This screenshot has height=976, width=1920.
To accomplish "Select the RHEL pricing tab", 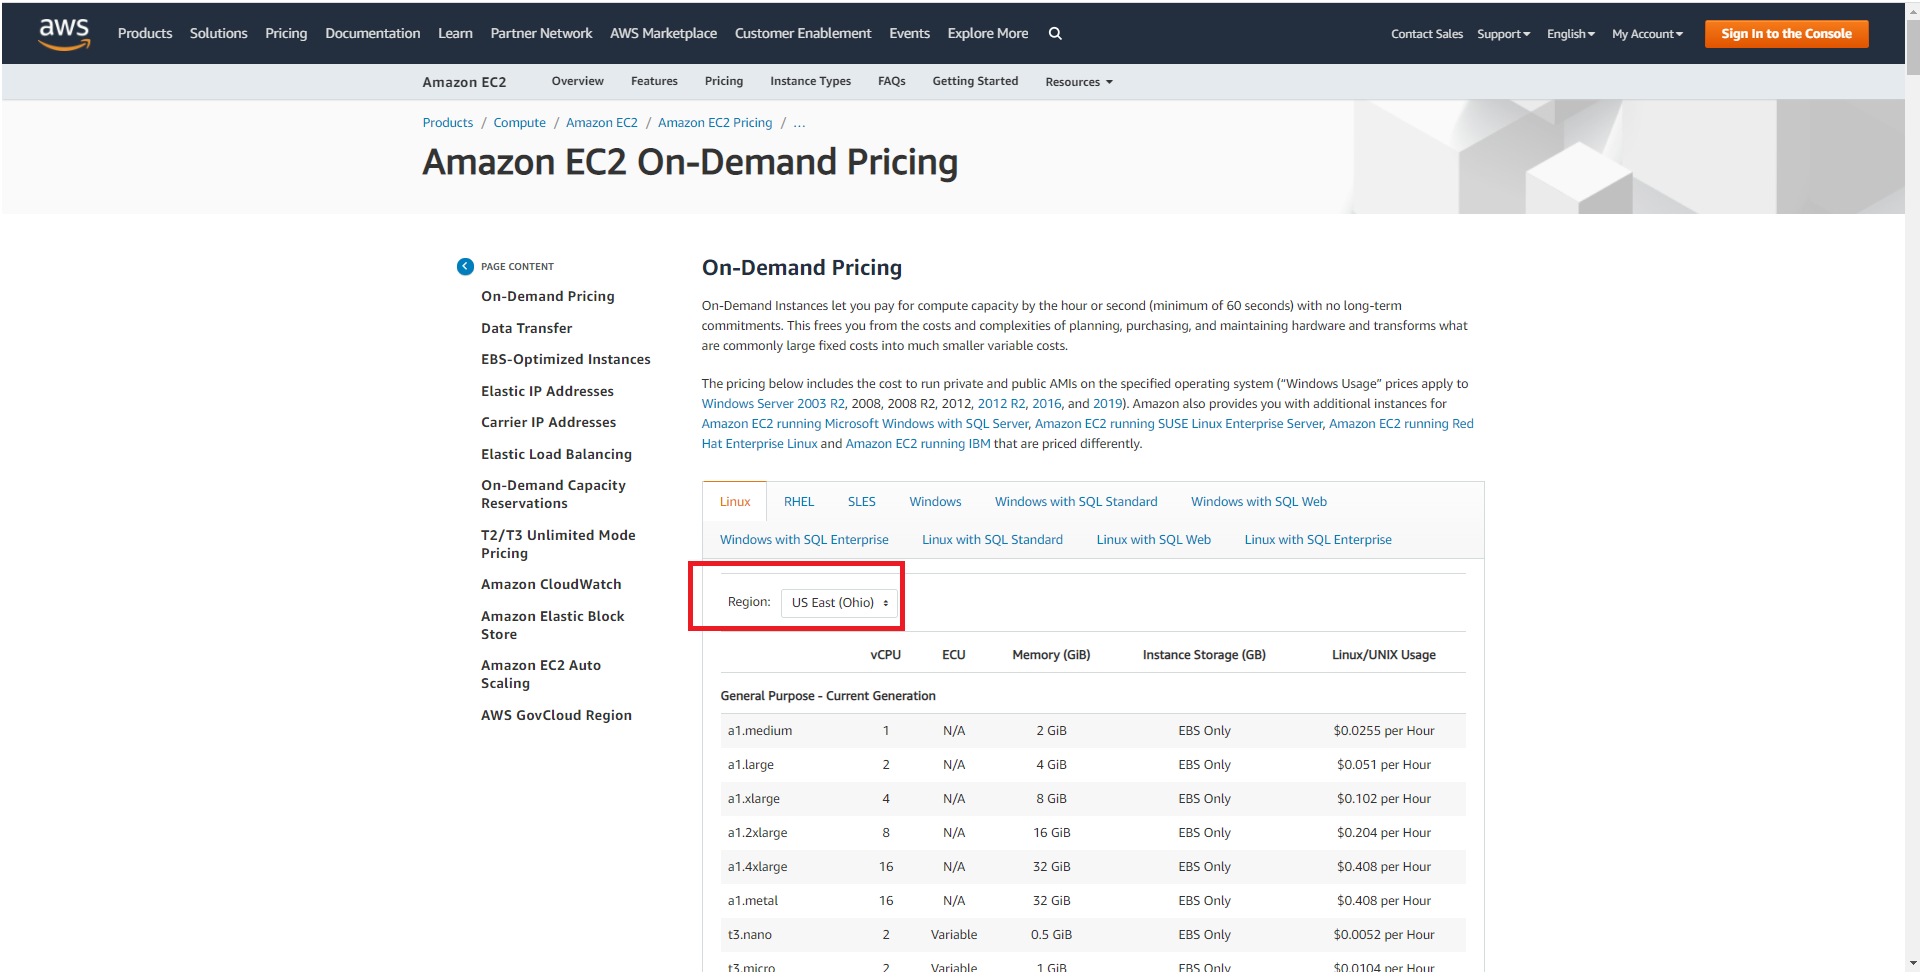I will (799, 502).
